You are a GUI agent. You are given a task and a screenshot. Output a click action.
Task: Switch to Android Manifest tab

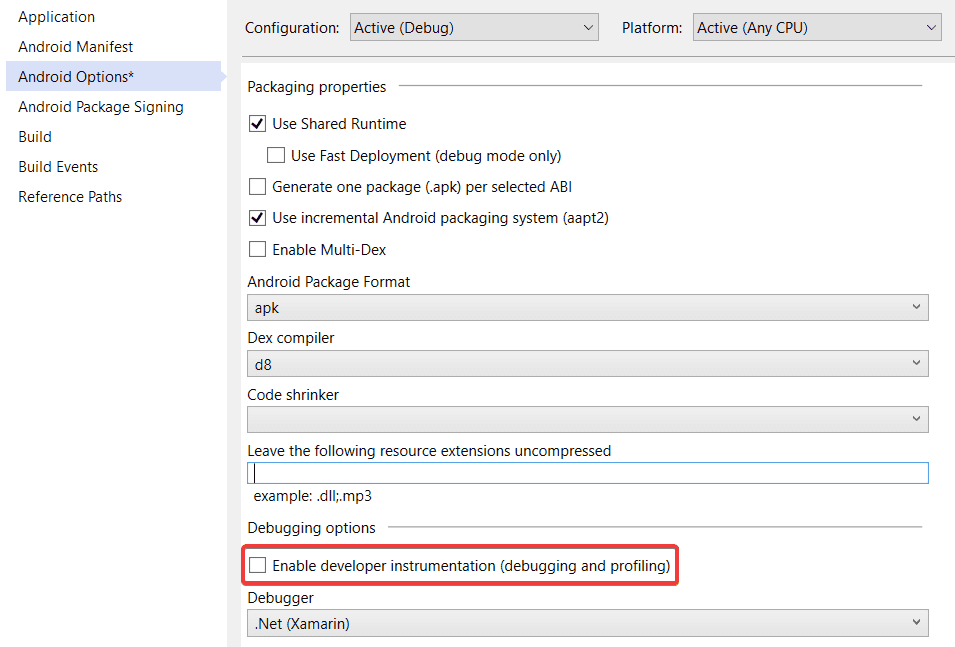click(75, 47)
